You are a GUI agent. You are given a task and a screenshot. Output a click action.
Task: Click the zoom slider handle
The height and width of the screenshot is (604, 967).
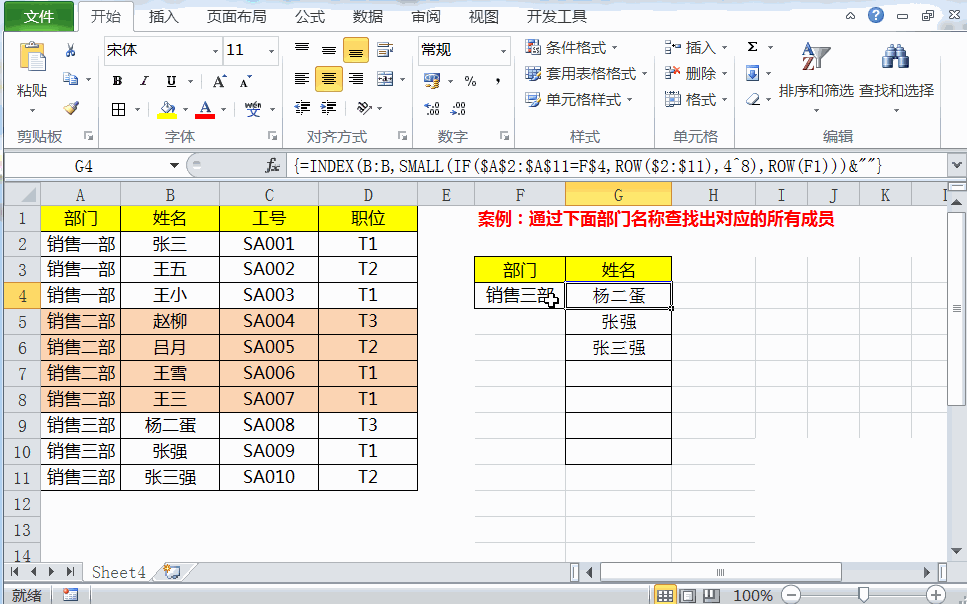(863, 595)
